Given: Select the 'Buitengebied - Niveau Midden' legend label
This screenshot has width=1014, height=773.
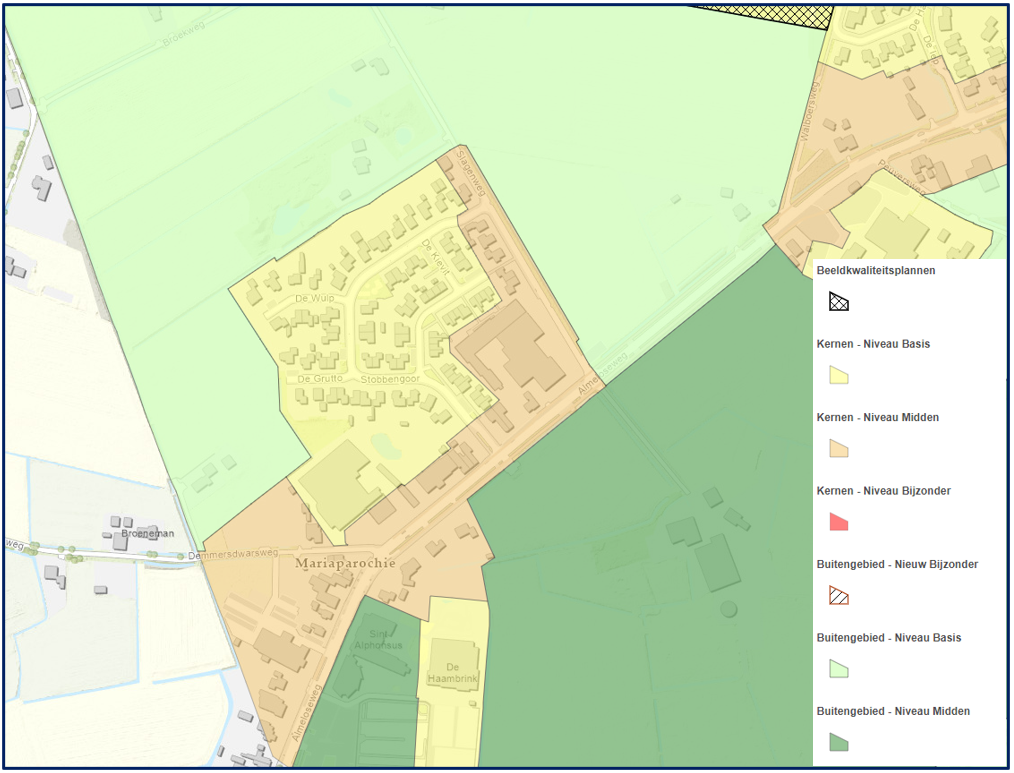Looking at the screenshot, I should pos(893,711).
